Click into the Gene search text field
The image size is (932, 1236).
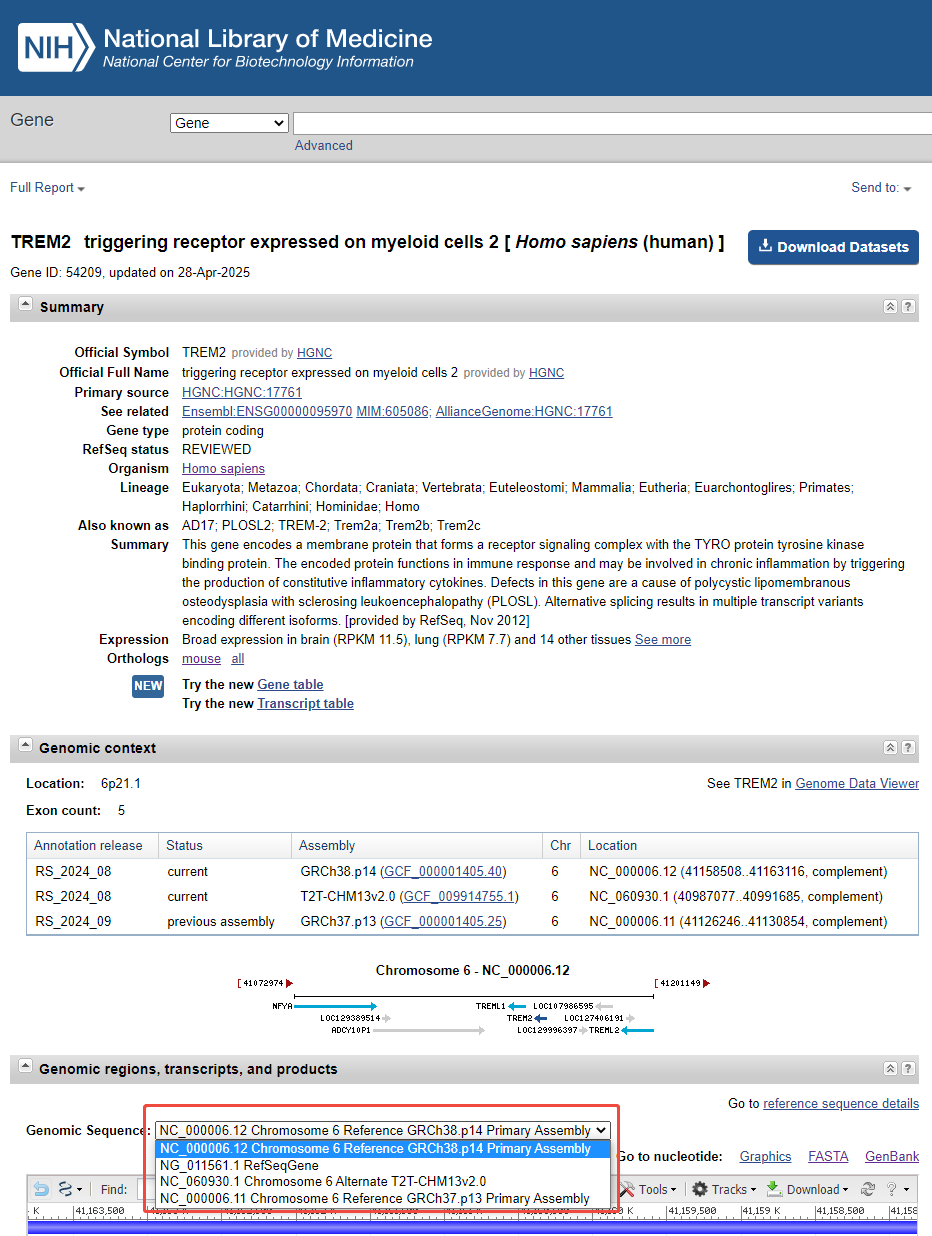tap(610, 123)
